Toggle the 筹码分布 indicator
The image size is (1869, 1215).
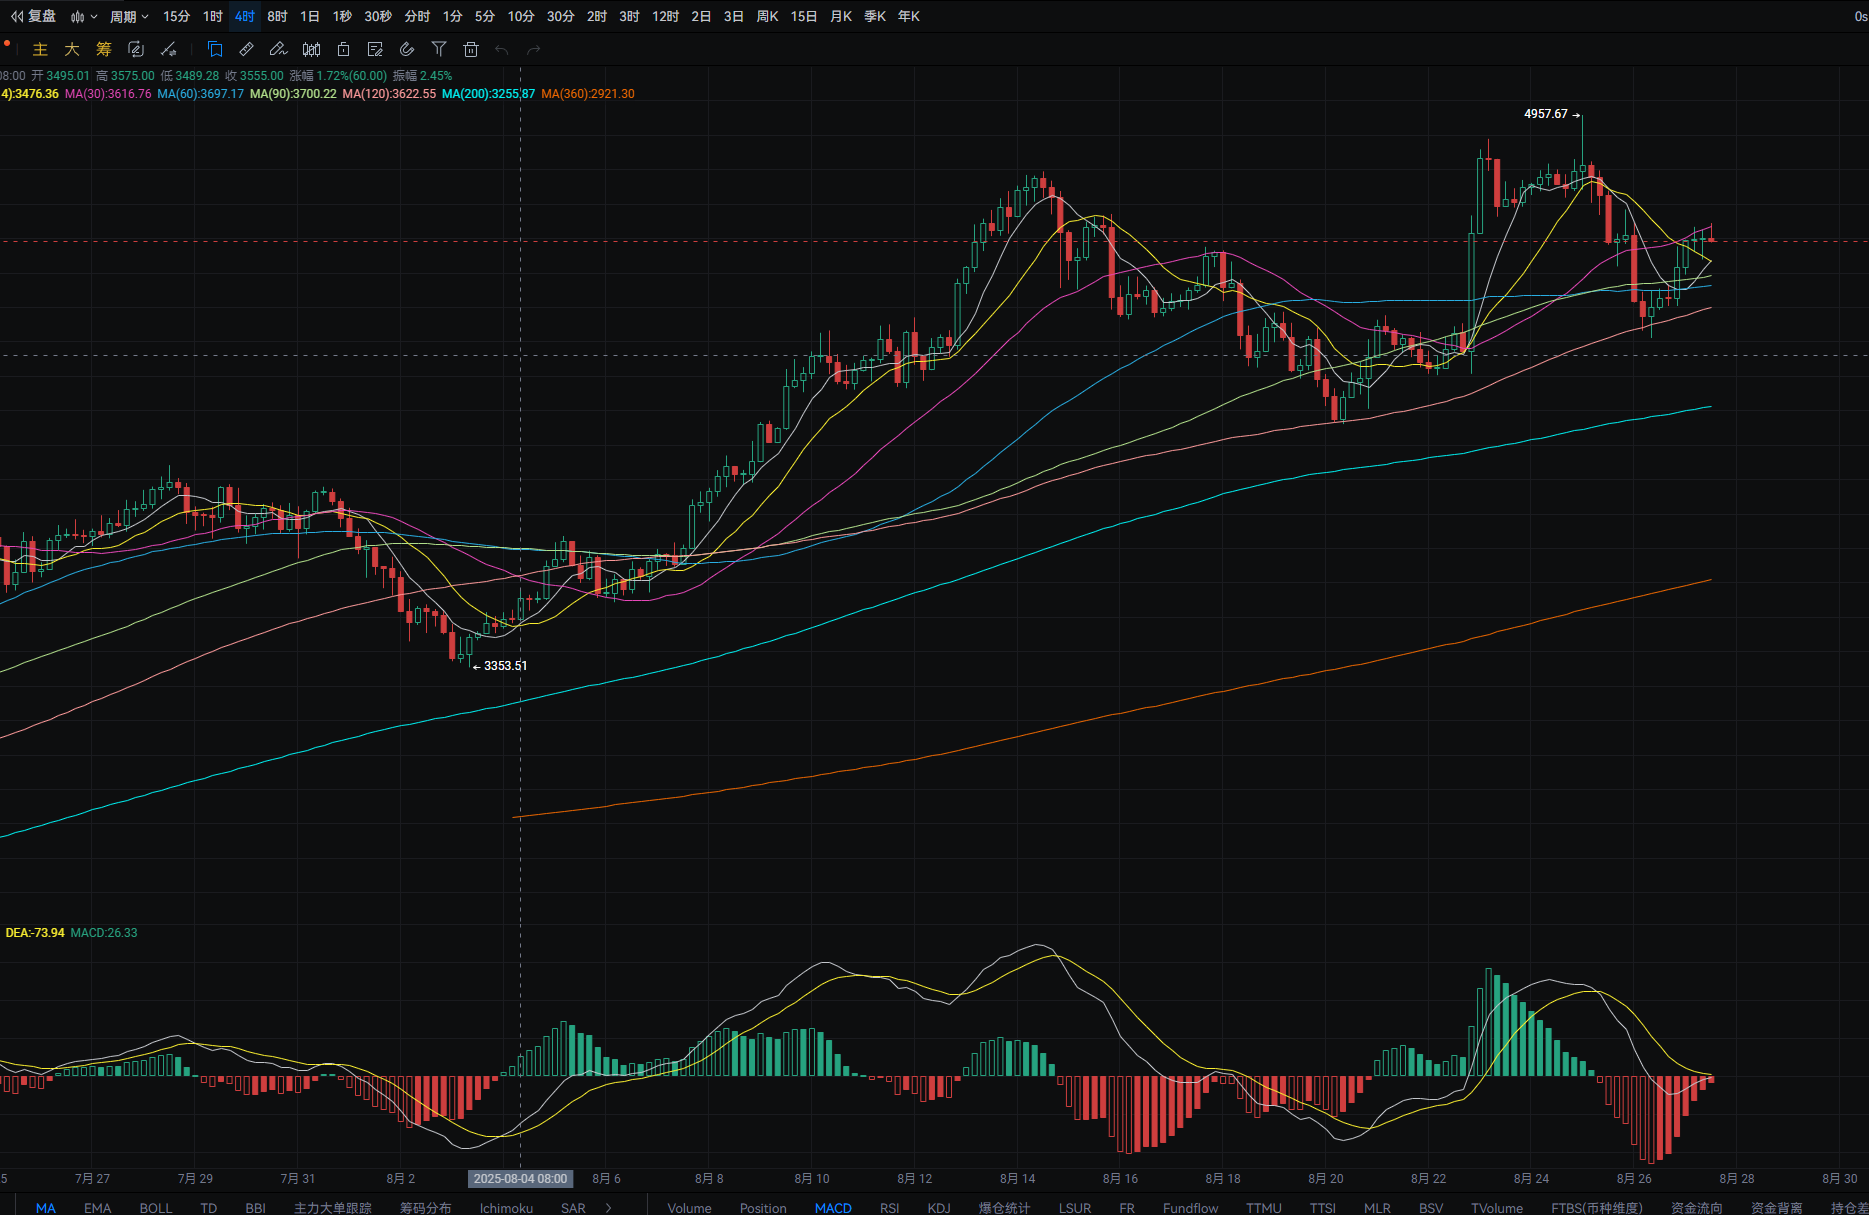[426, 1208]
